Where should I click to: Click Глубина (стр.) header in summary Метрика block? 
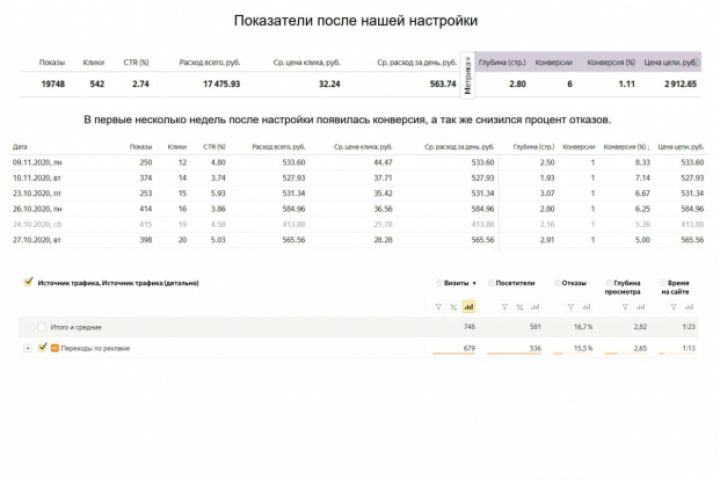point(502,62)
